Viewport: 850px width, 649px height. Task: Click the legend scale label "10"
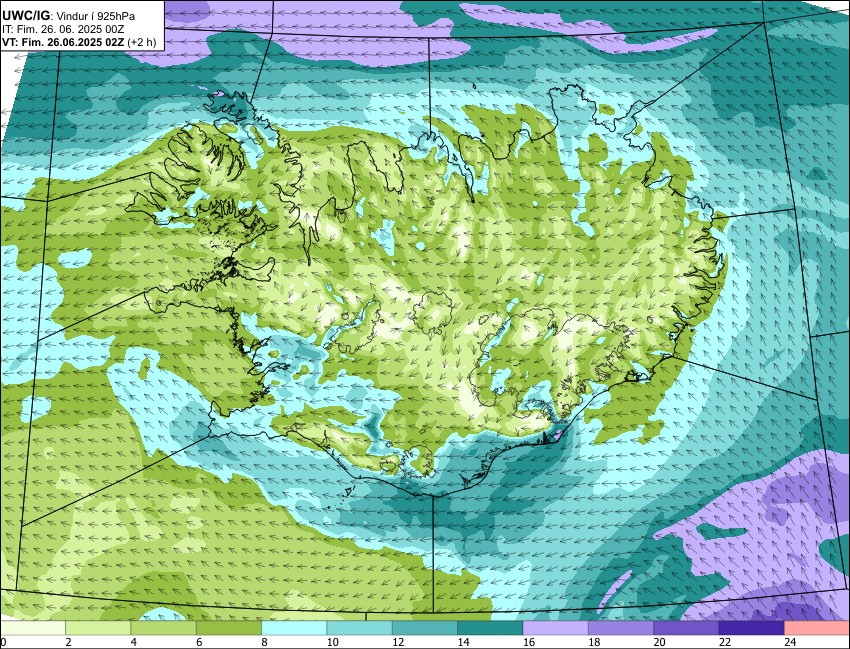tap(332, 642)
